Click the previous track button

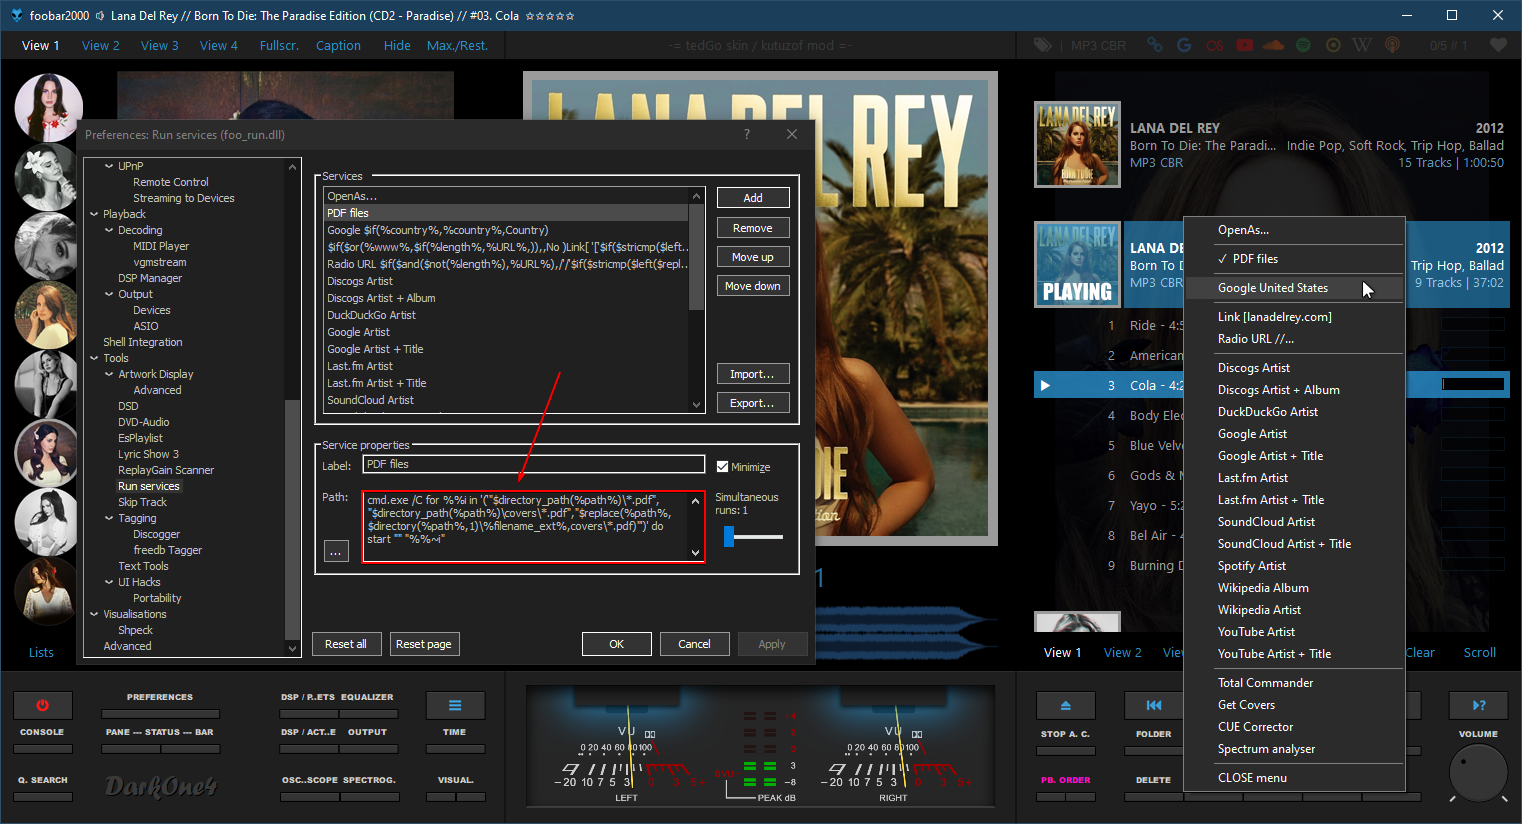coord(1153,705)
